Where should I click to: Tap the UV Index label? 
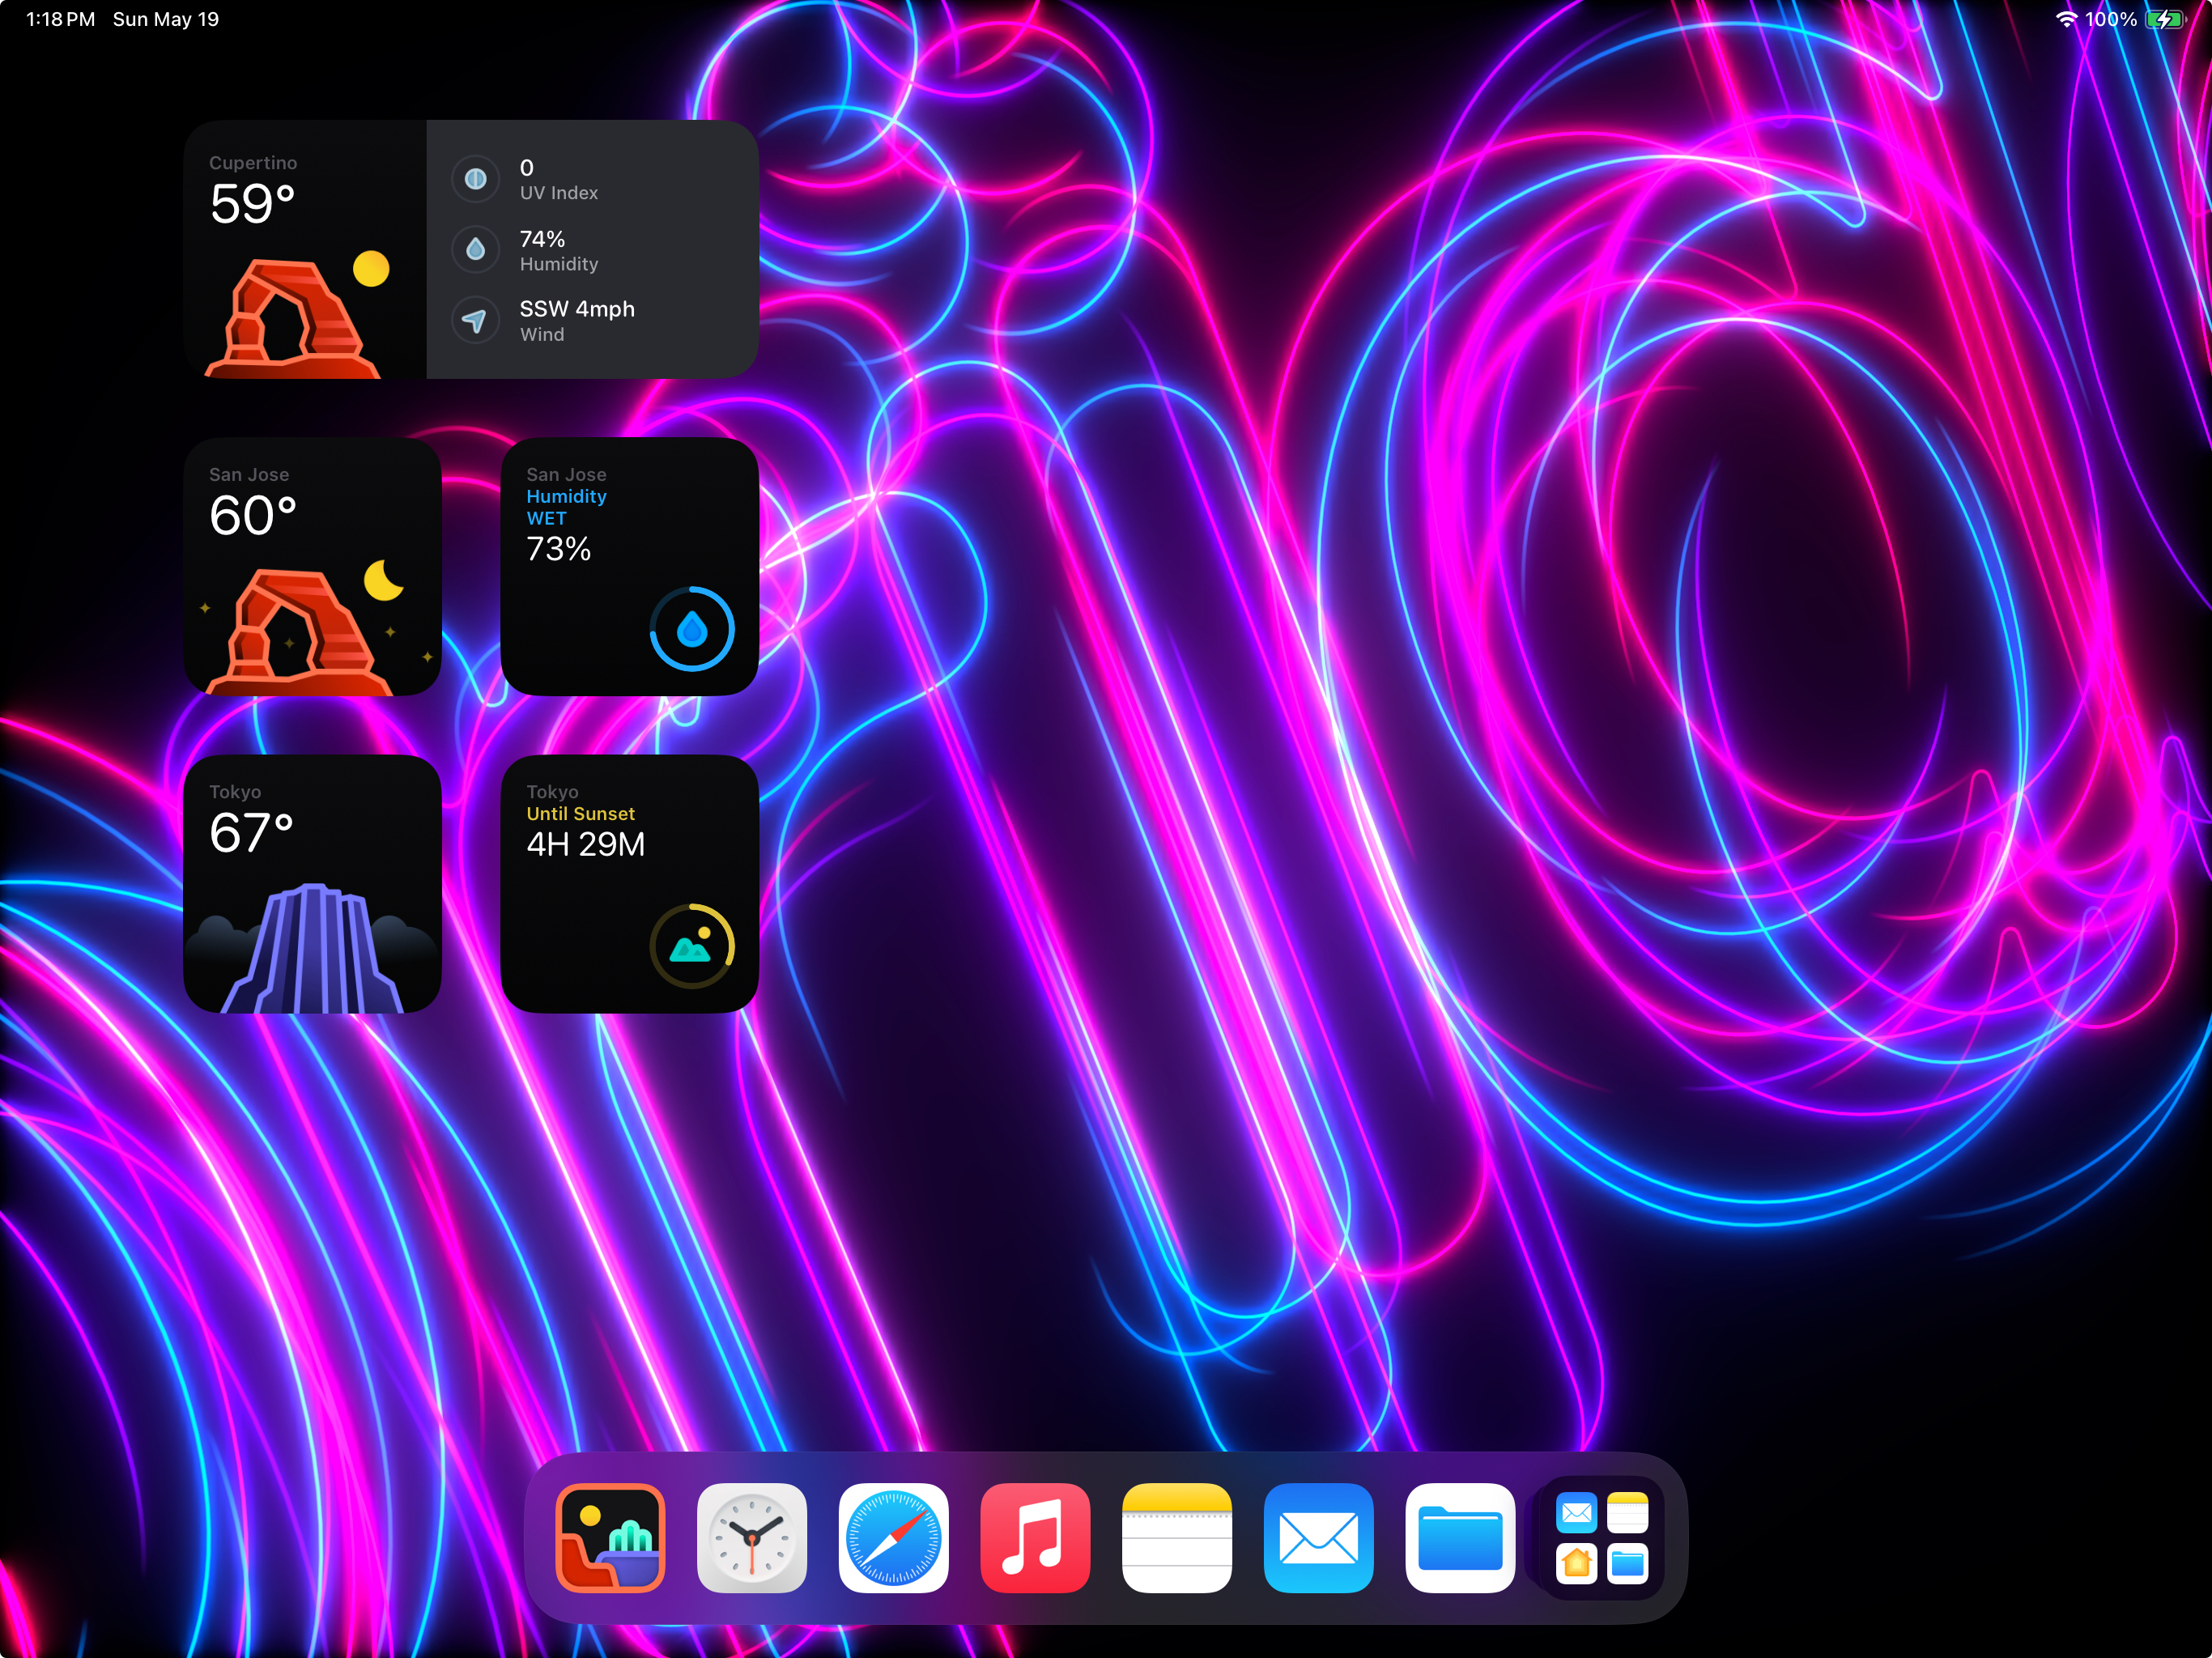[559, 193]
